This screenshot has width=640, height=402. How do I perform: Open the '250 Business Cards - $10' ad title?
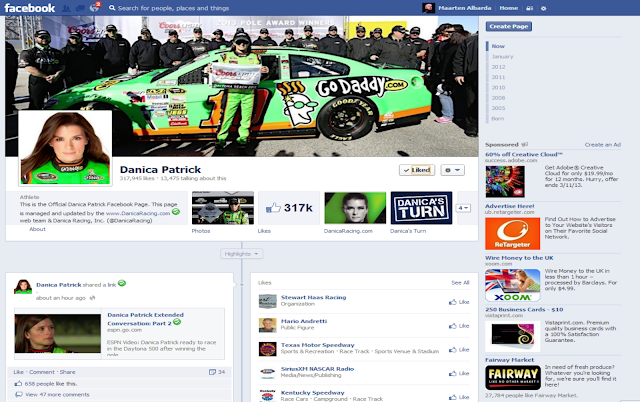click(x=524, y=309)
